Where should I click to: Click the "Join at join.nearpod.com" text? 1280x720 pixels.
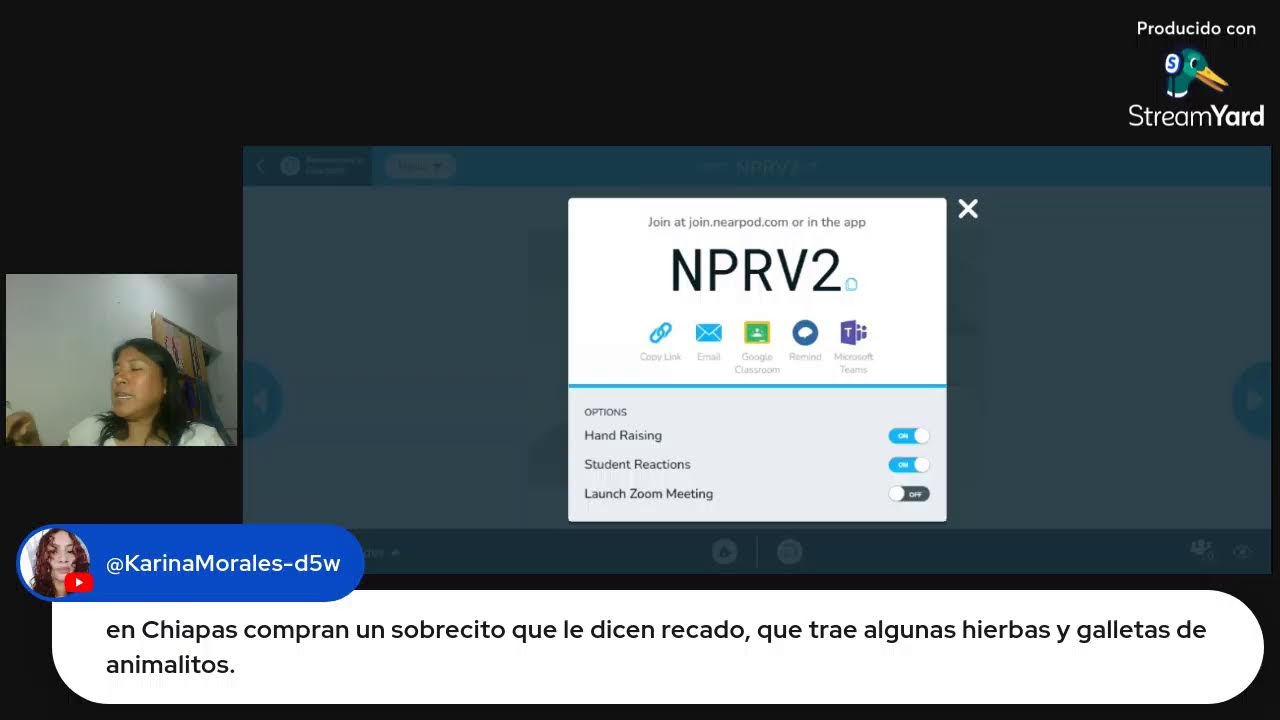point(757,222)
